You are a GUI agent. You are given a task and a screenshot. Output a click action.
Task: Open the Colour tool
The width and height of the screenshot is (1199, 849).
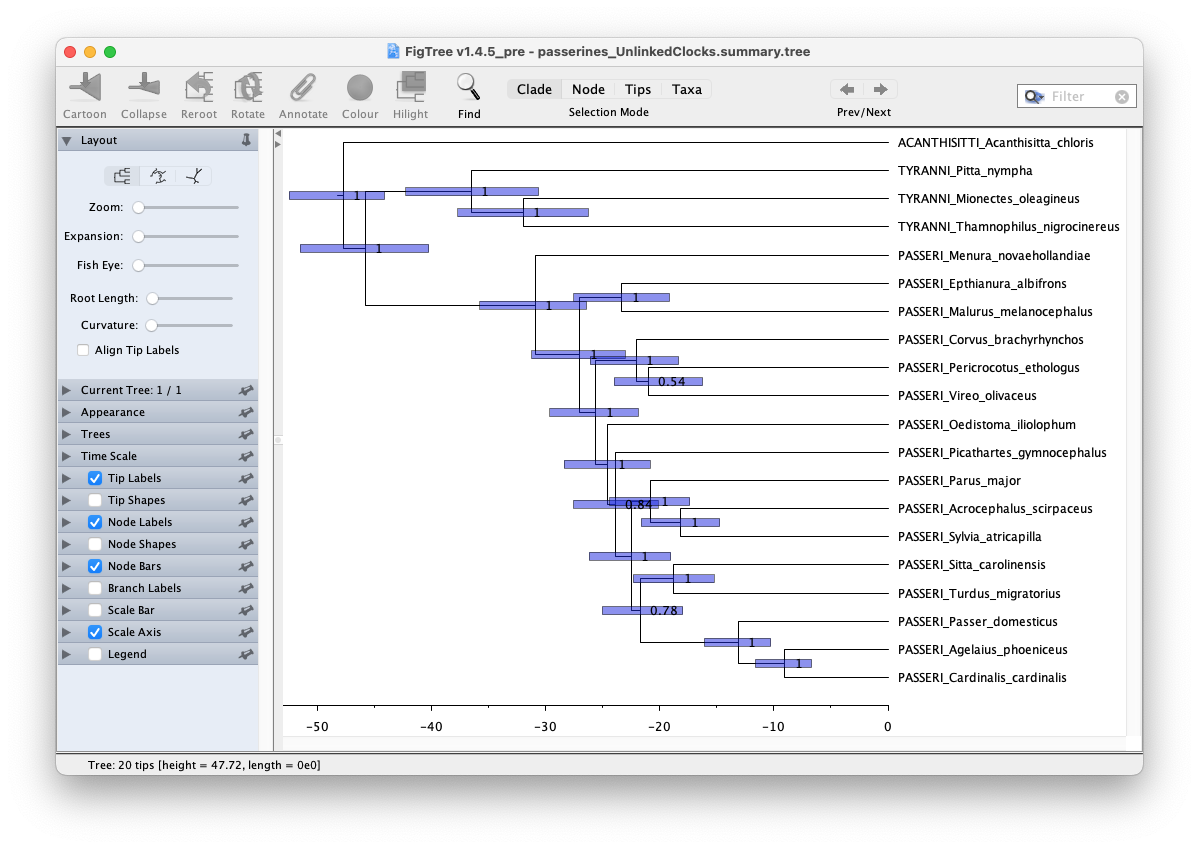tap(359, 87)
